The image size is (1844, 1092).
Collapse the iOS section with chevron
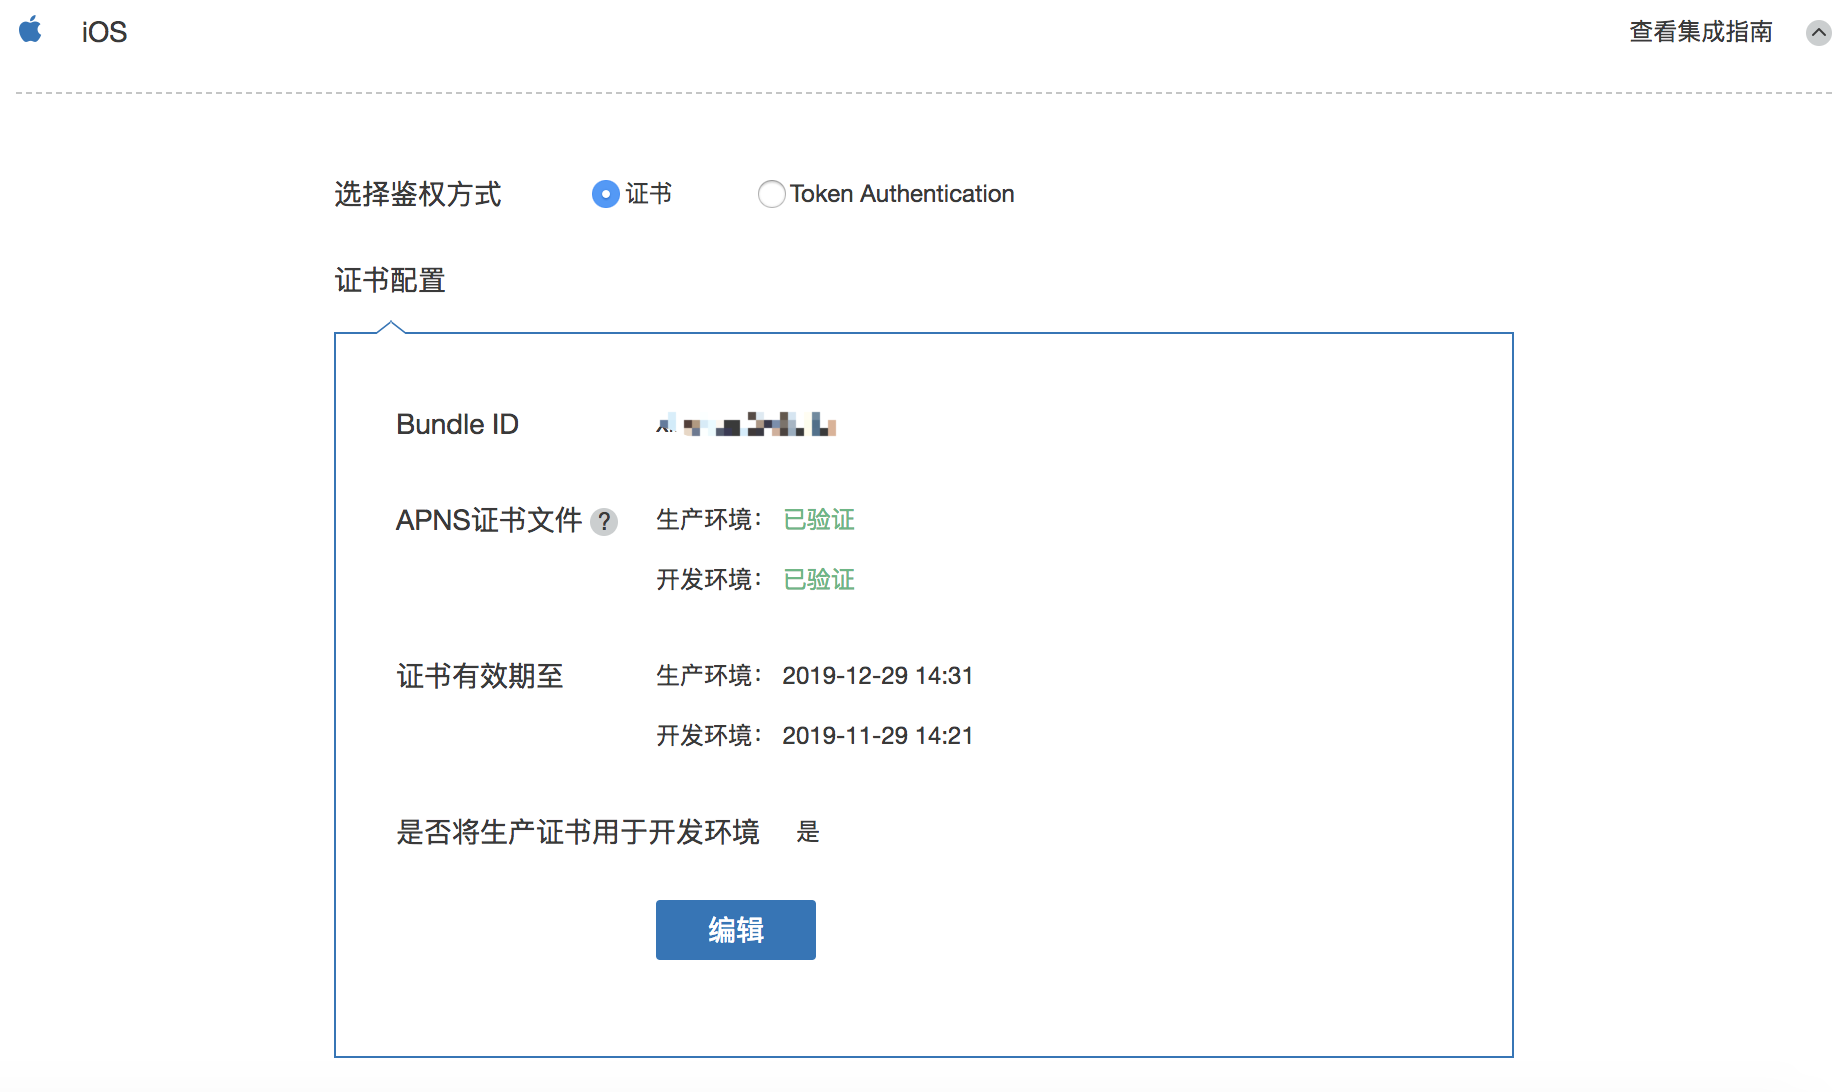point(1818,33)
